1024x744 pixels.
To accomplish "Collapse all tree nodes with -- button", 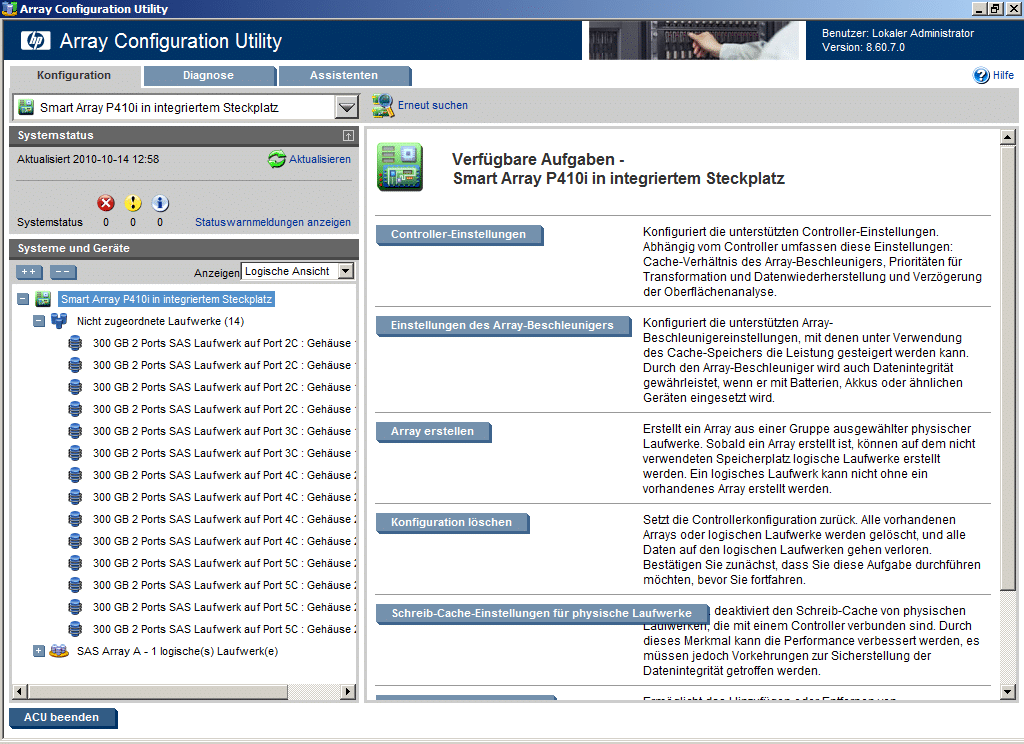I will coord(63,272).
